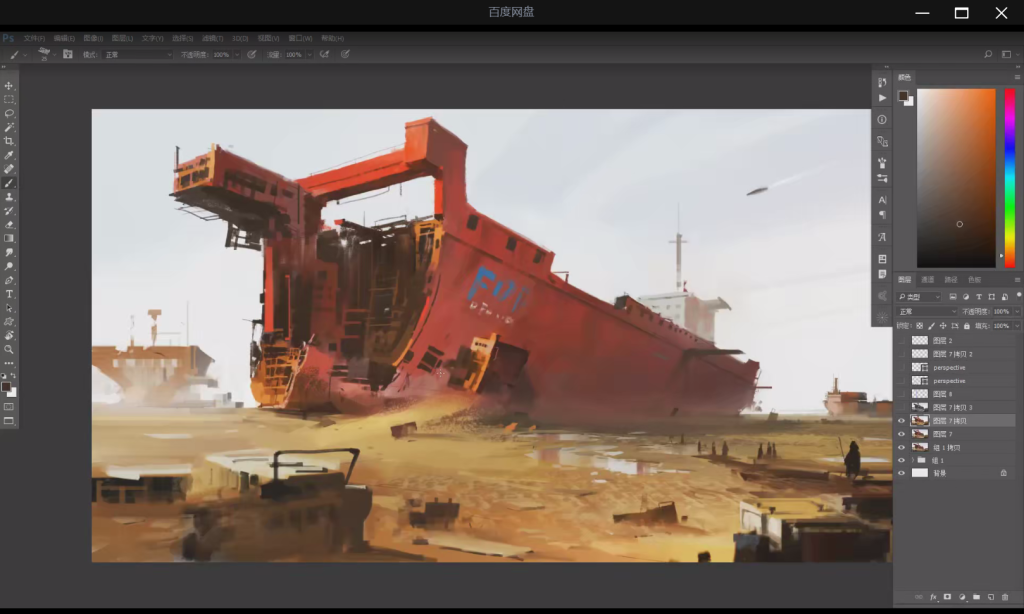Select the Lasso tool
The height and width of the screenshot is (614, 1024).
coord(9,113)
